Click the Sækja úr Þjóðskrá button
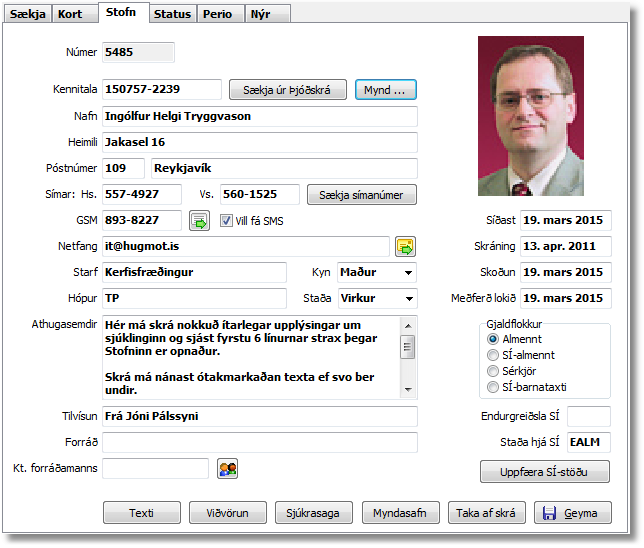Viewport: 644px width, 548px height. (x=288, y=90)
